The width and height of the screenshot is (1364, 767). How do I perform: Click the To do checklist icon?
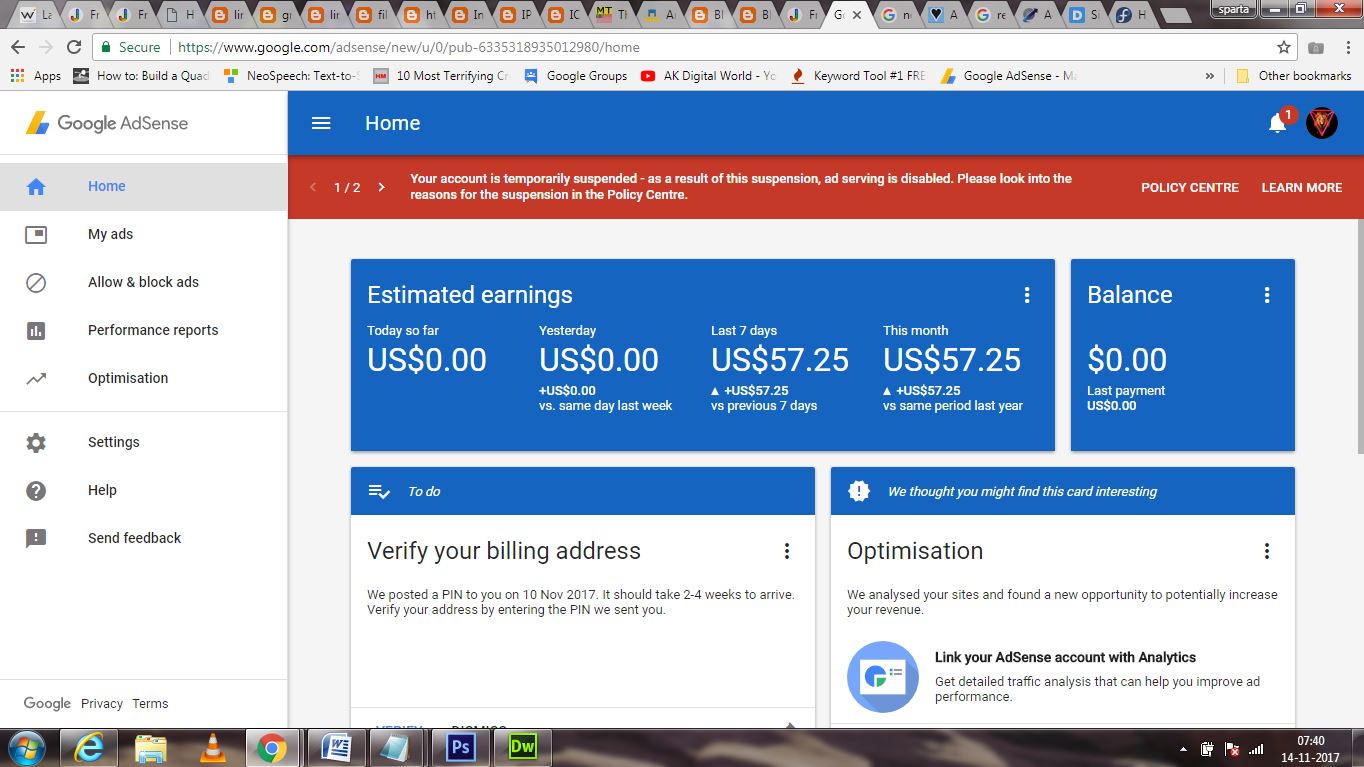click(379, 491)
